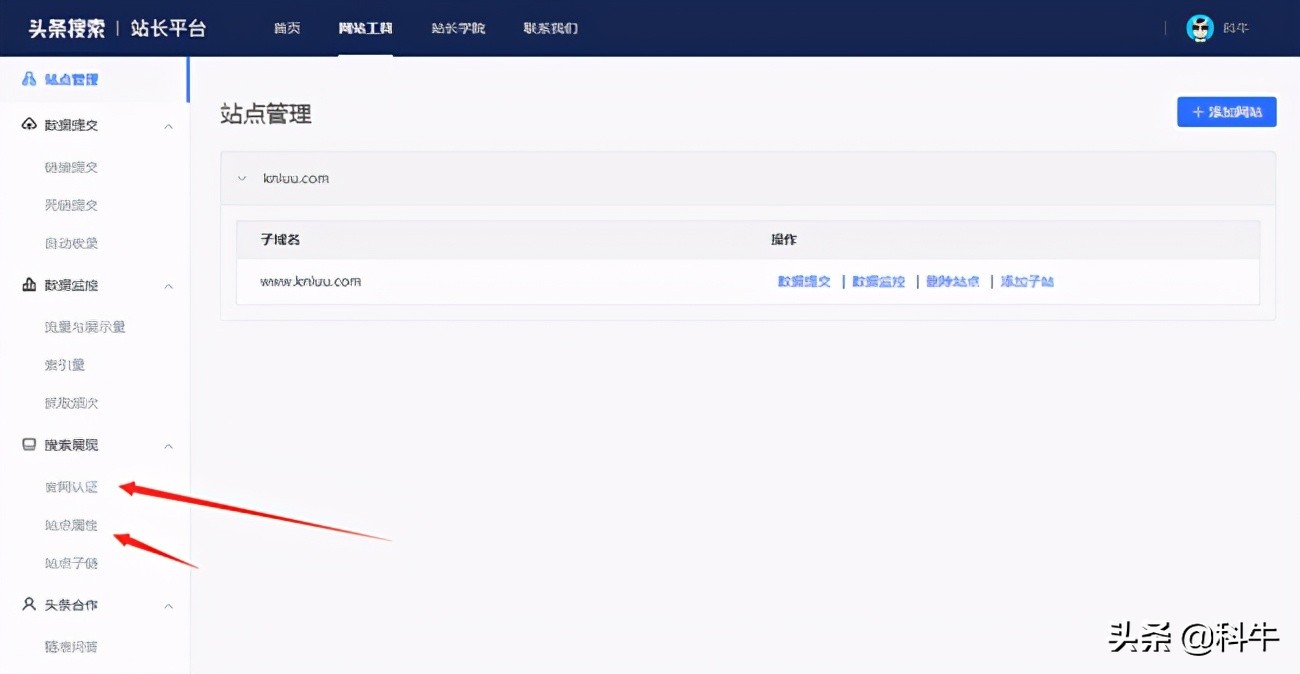Collapse the 搜索展现 sidebar section

pos(168,444)
